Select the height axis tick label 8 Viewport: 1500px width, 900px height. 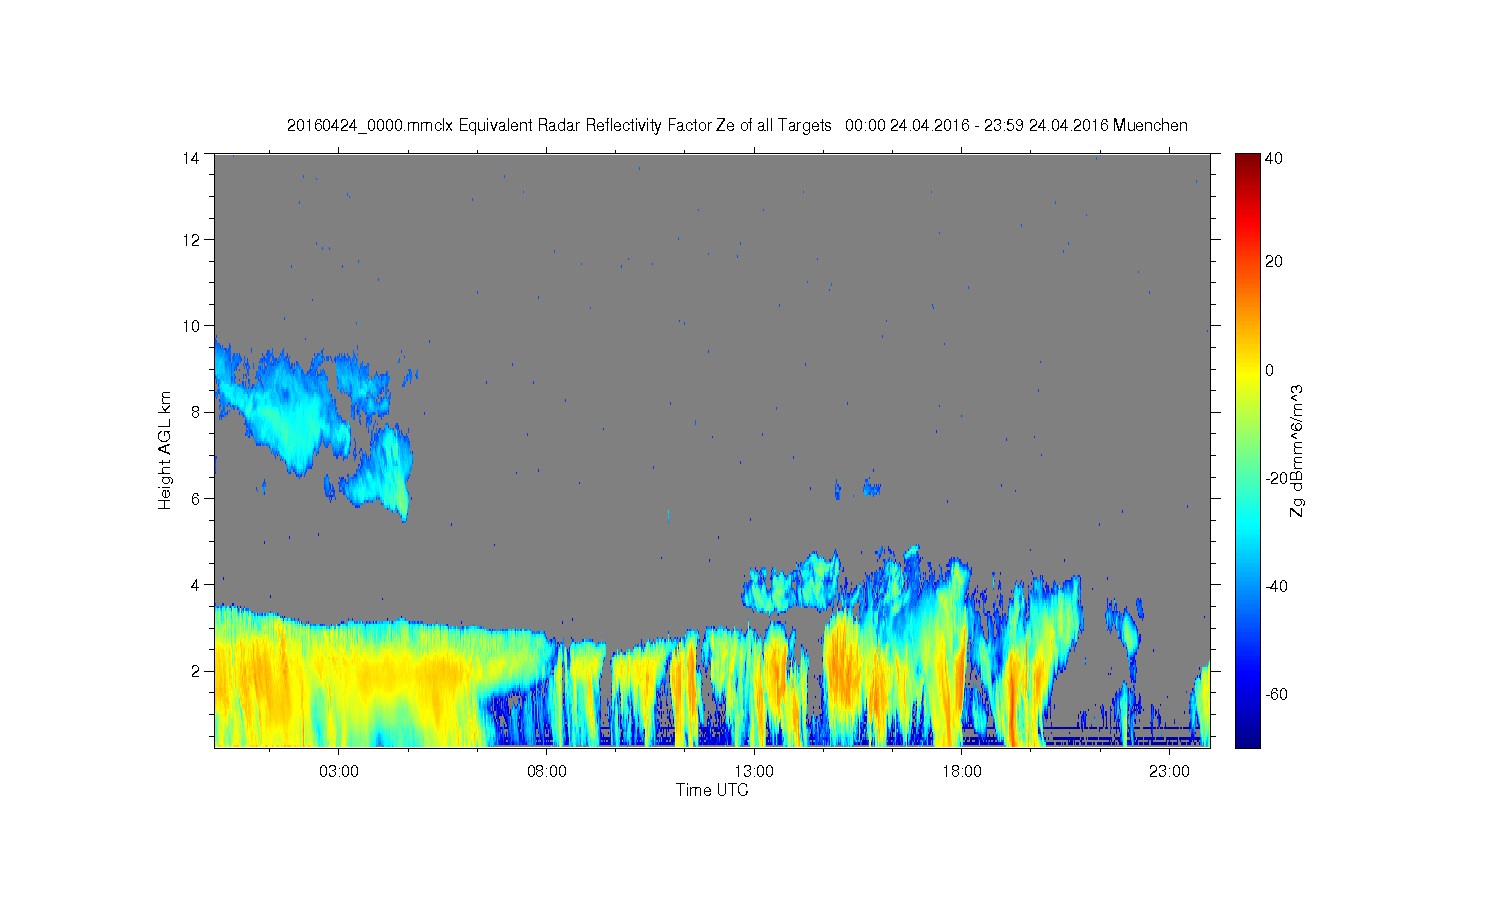(x=196, y=411)
